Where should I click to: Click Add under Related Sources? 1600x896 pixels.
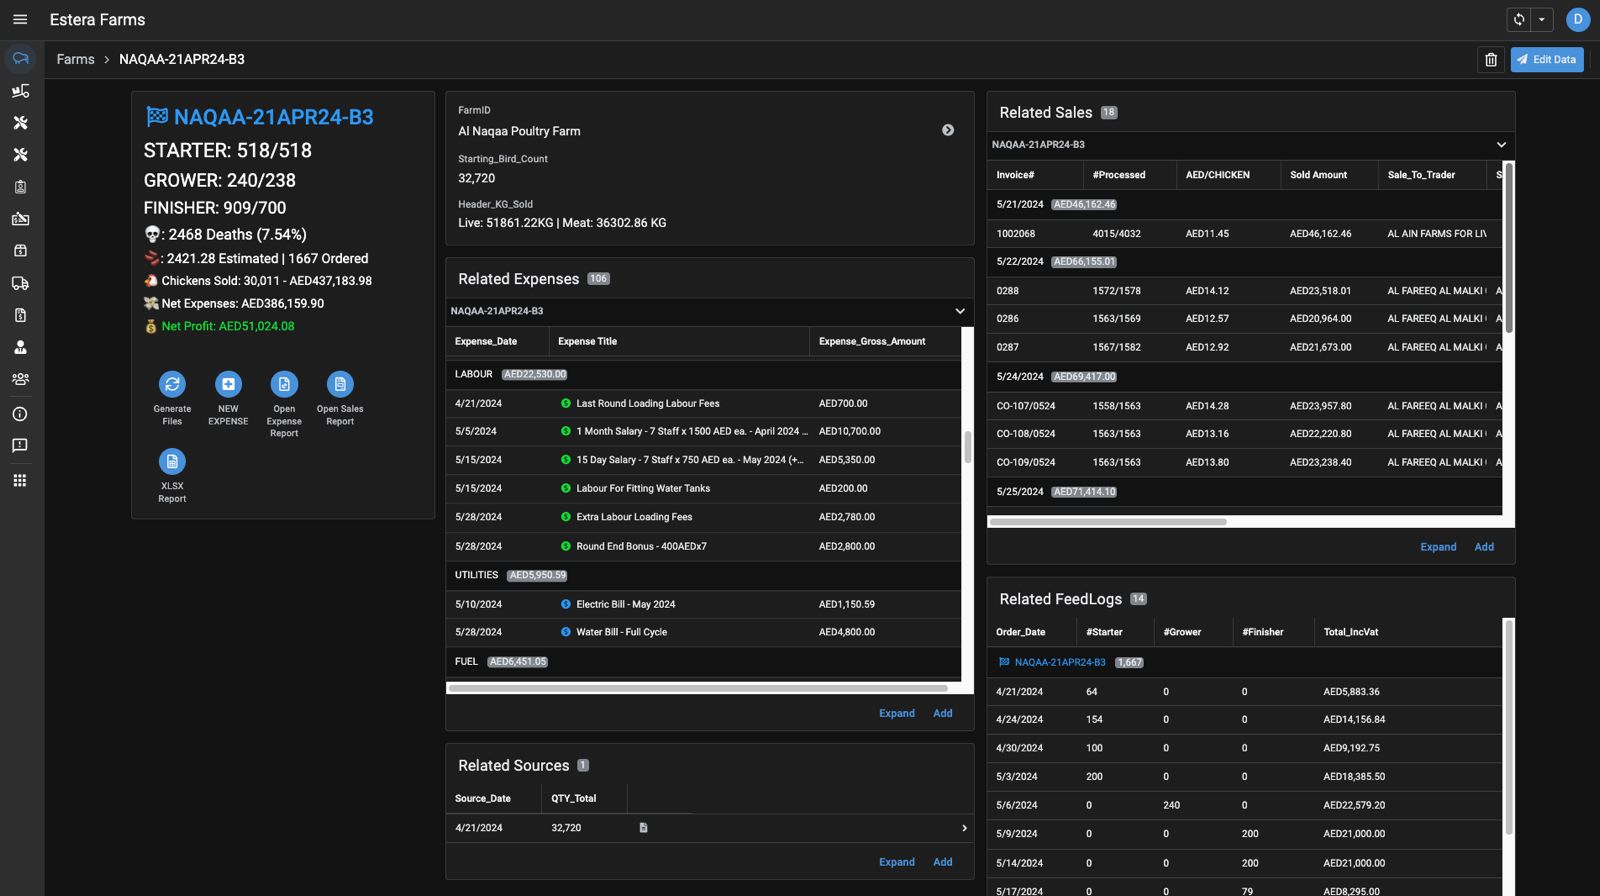pyautogui.click(x=943, y=862)
